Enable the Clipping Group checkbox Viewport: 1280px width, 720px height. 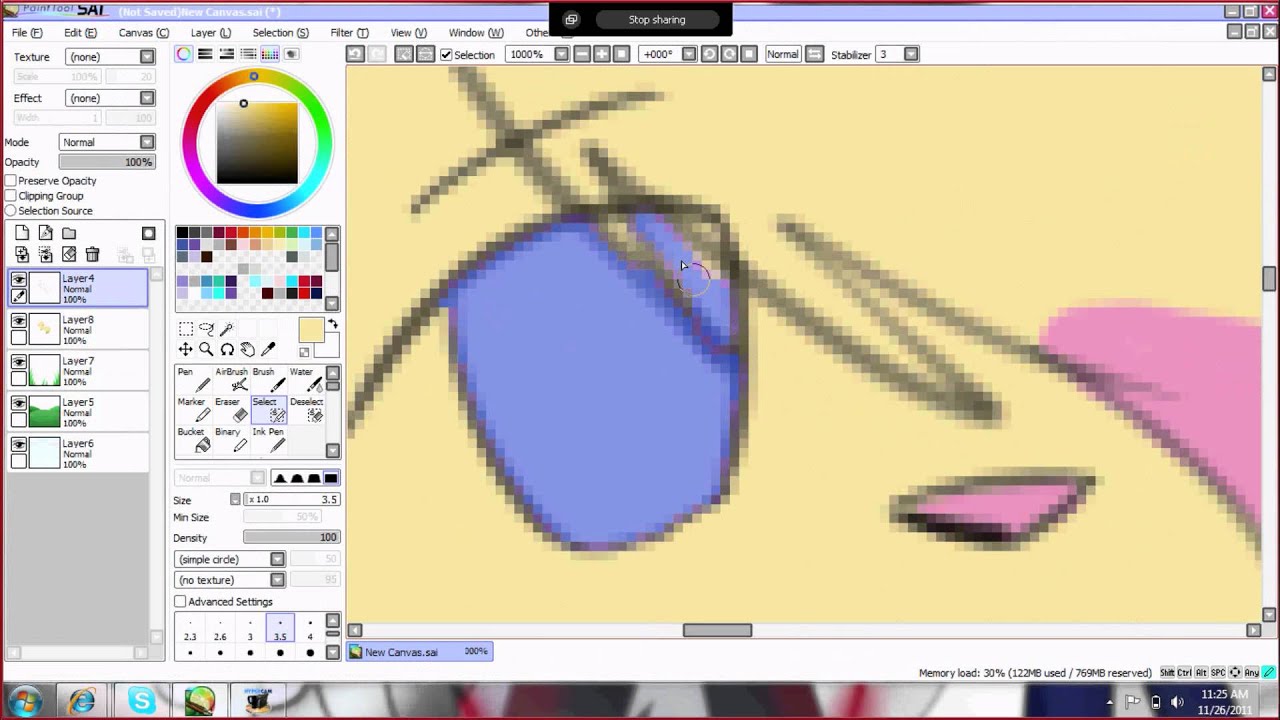pos(11,196)
